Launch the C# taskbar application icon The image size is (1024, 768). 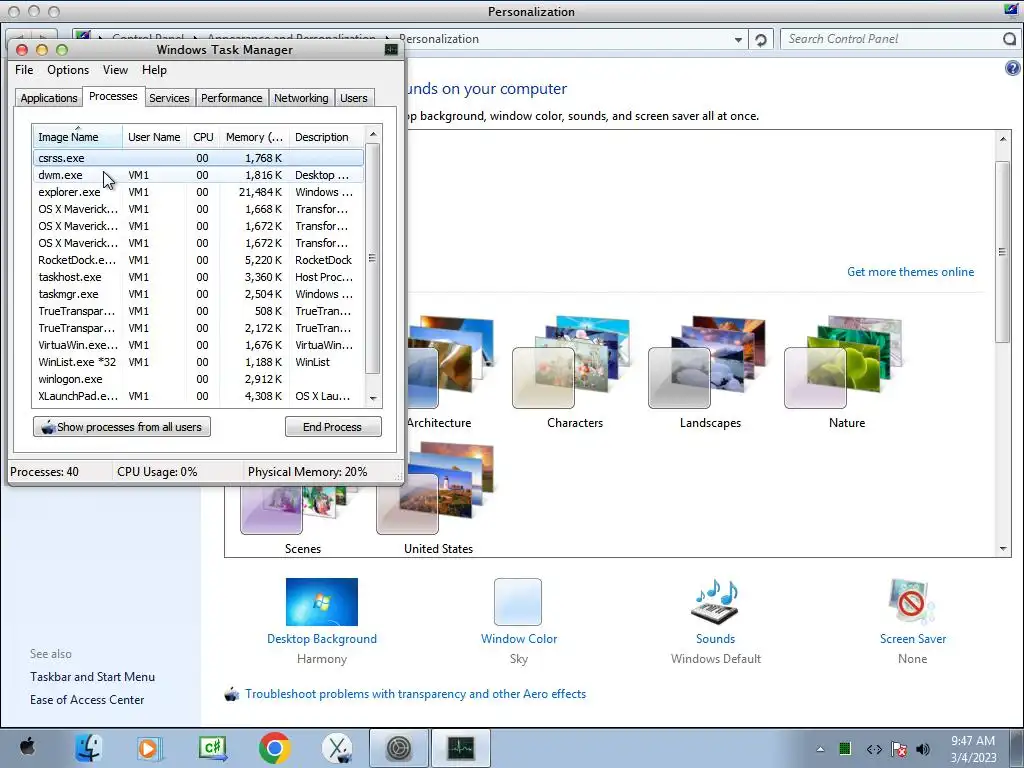[213, 748]
